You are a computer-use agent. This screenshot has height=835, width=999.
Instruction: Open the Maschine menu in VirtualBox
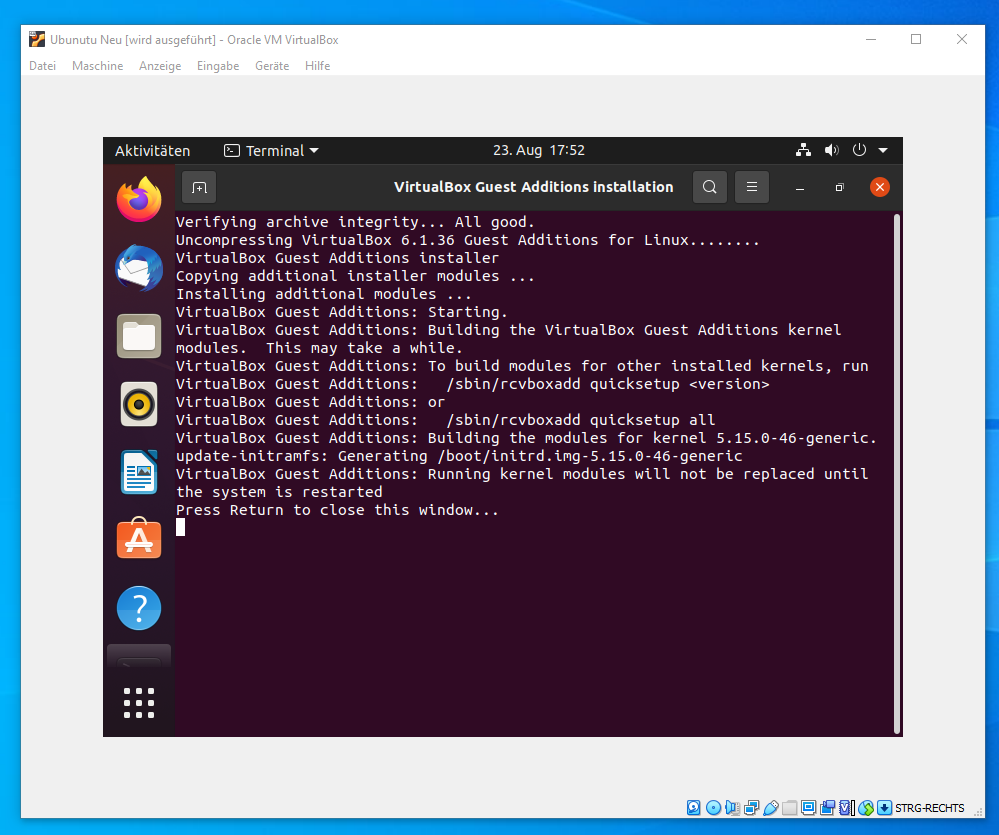(x=97, y=66)
